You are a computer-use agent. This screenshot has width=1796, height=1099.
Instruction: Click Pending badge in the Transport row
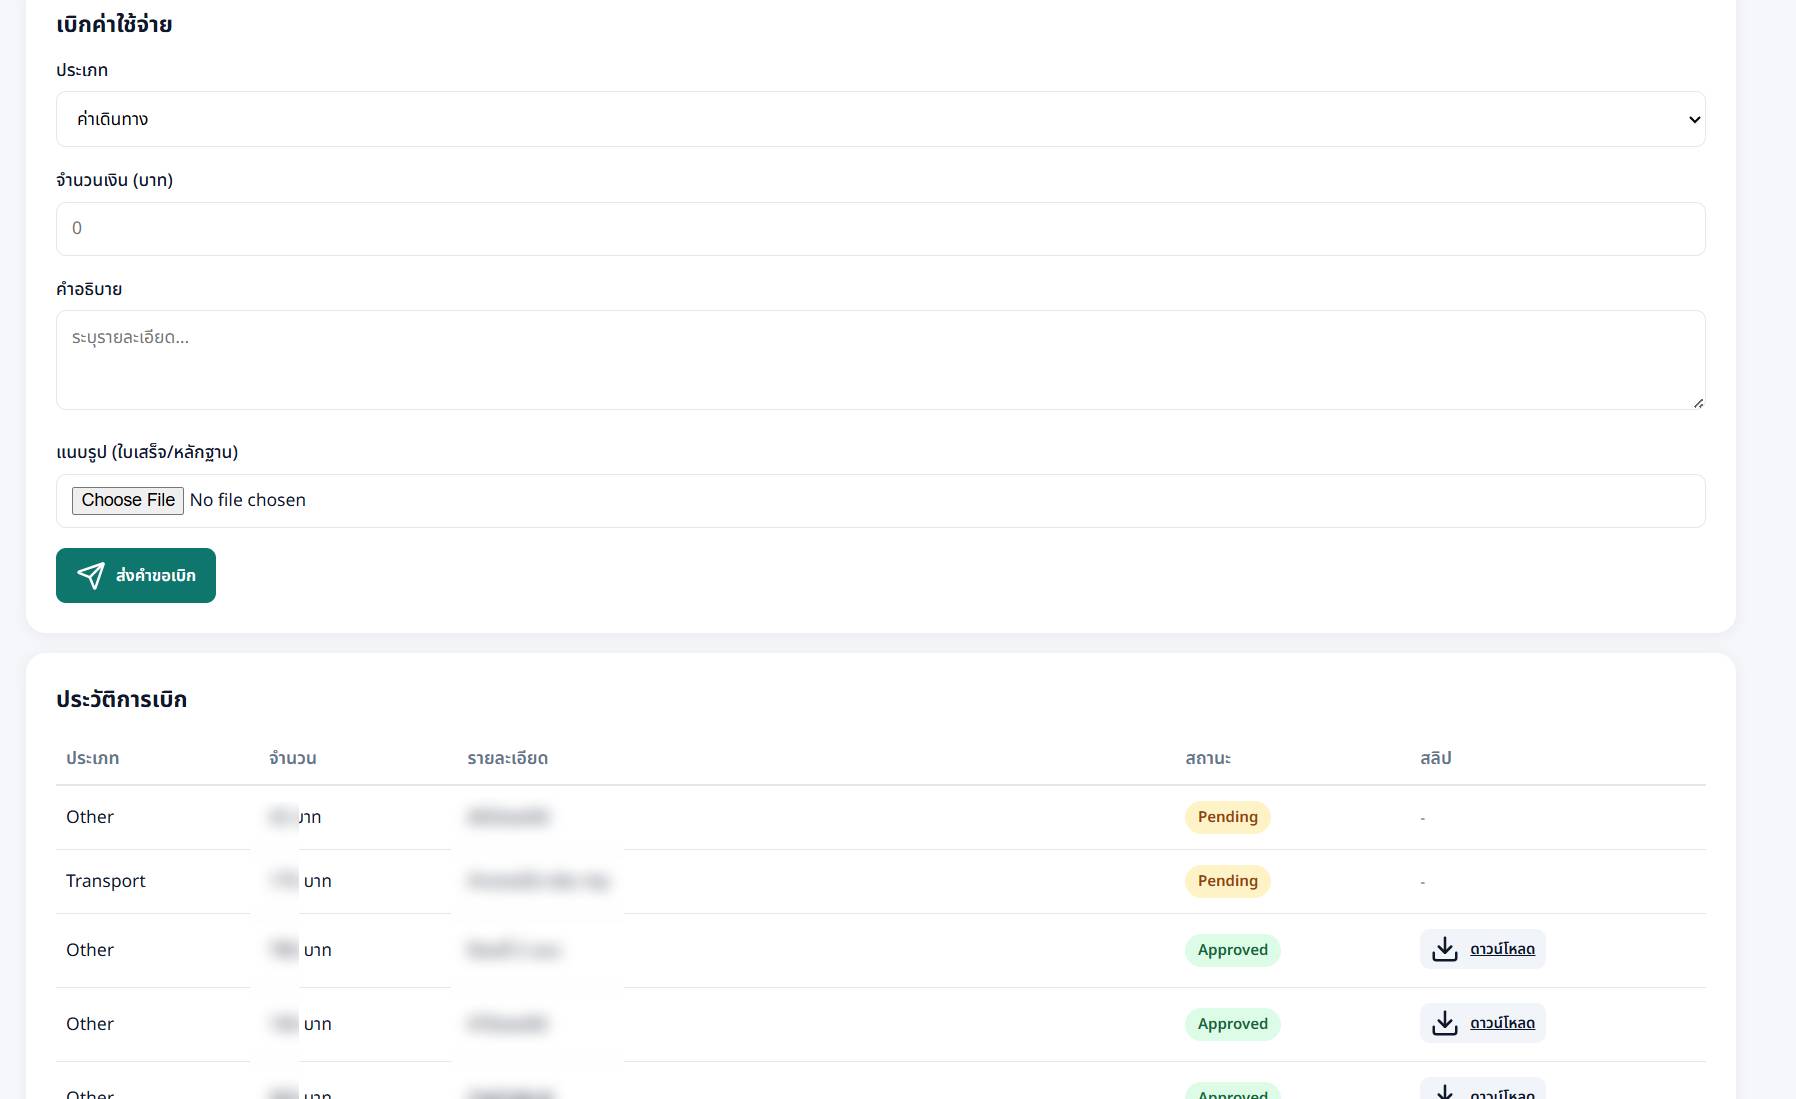tap(1227, 881)
